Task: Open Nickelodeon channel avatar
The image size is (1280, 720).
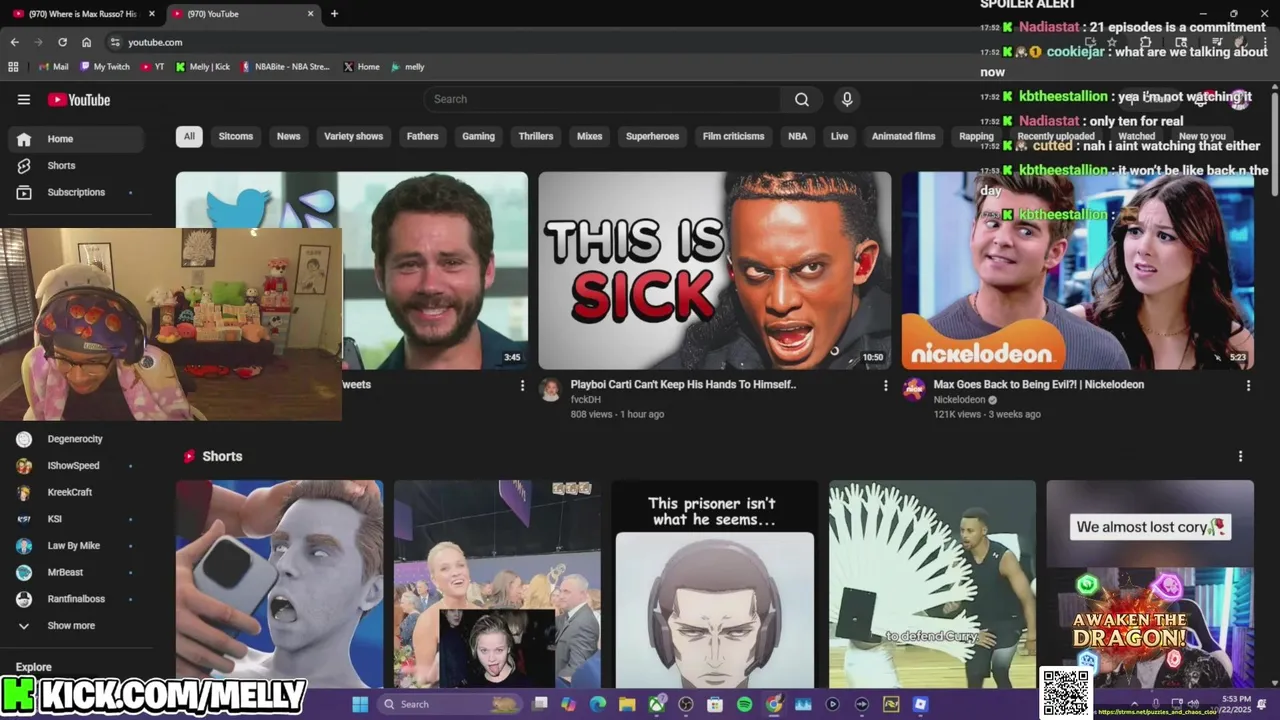Action: tap(913, 389)
